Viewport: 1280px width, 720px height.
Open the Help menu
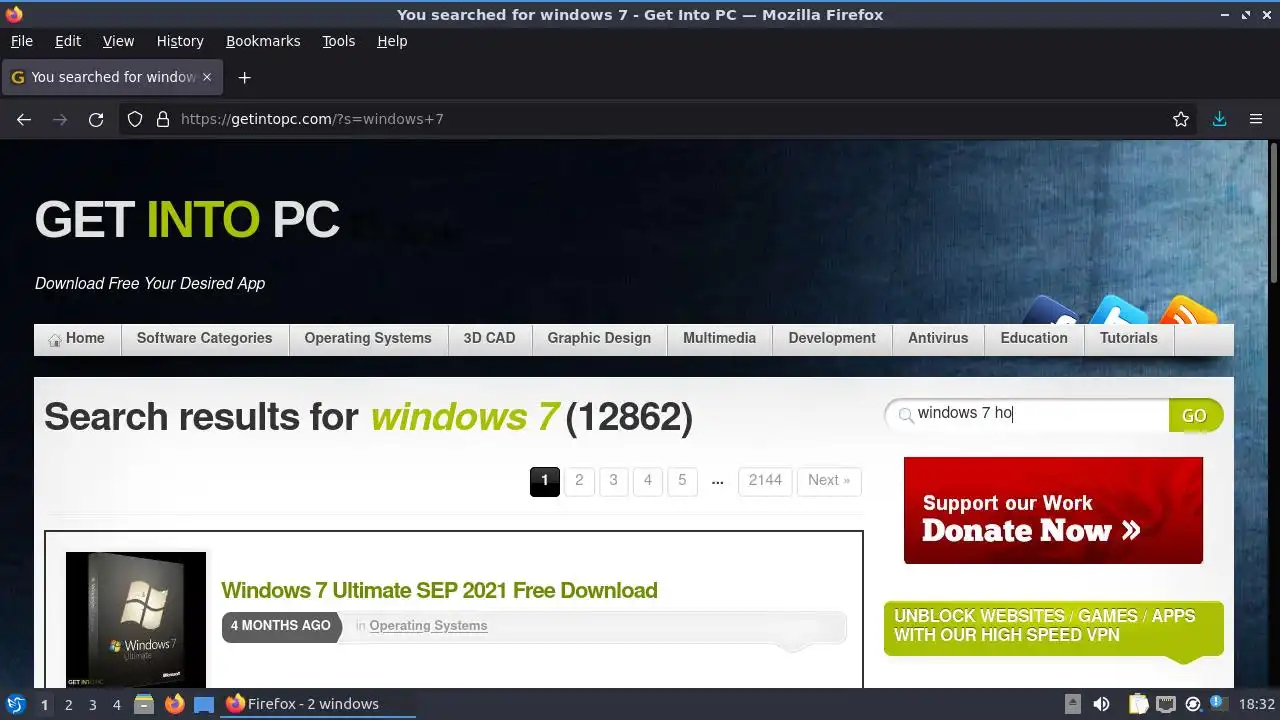point(392,41)
